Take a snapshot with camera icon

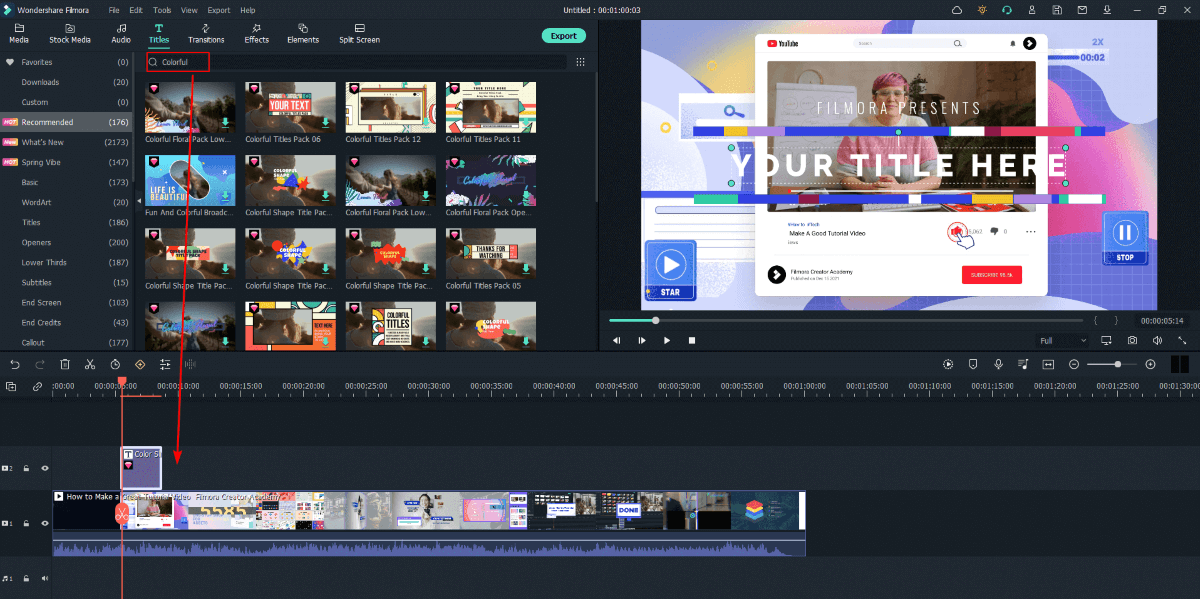click(x=1132, y=340)
